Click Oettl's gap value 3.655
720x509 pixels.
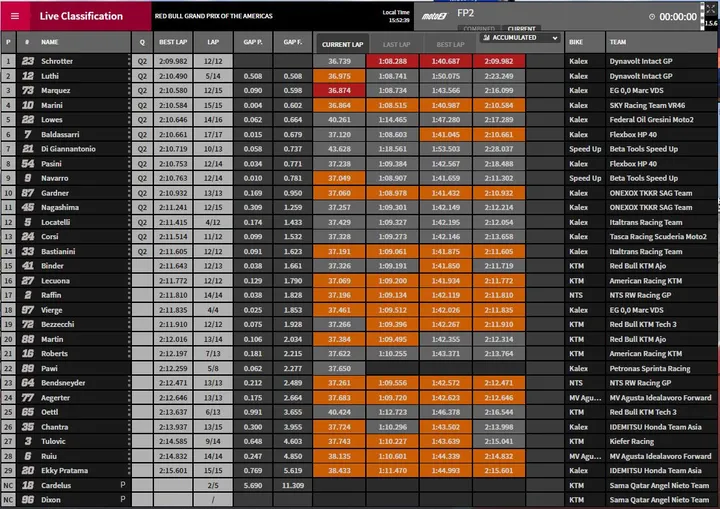point(292,412)
